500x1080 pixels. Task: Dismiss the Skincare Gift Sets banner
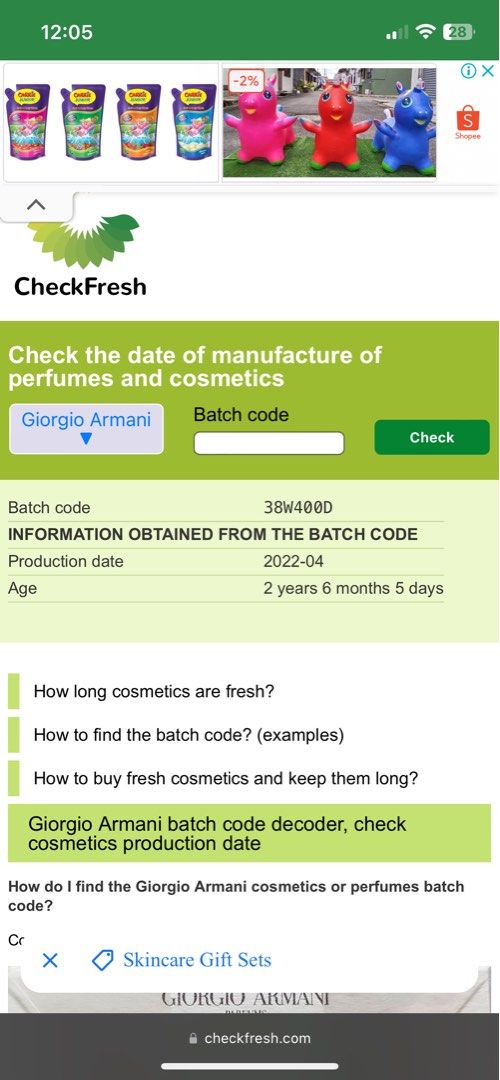click(x=50, y=960)
